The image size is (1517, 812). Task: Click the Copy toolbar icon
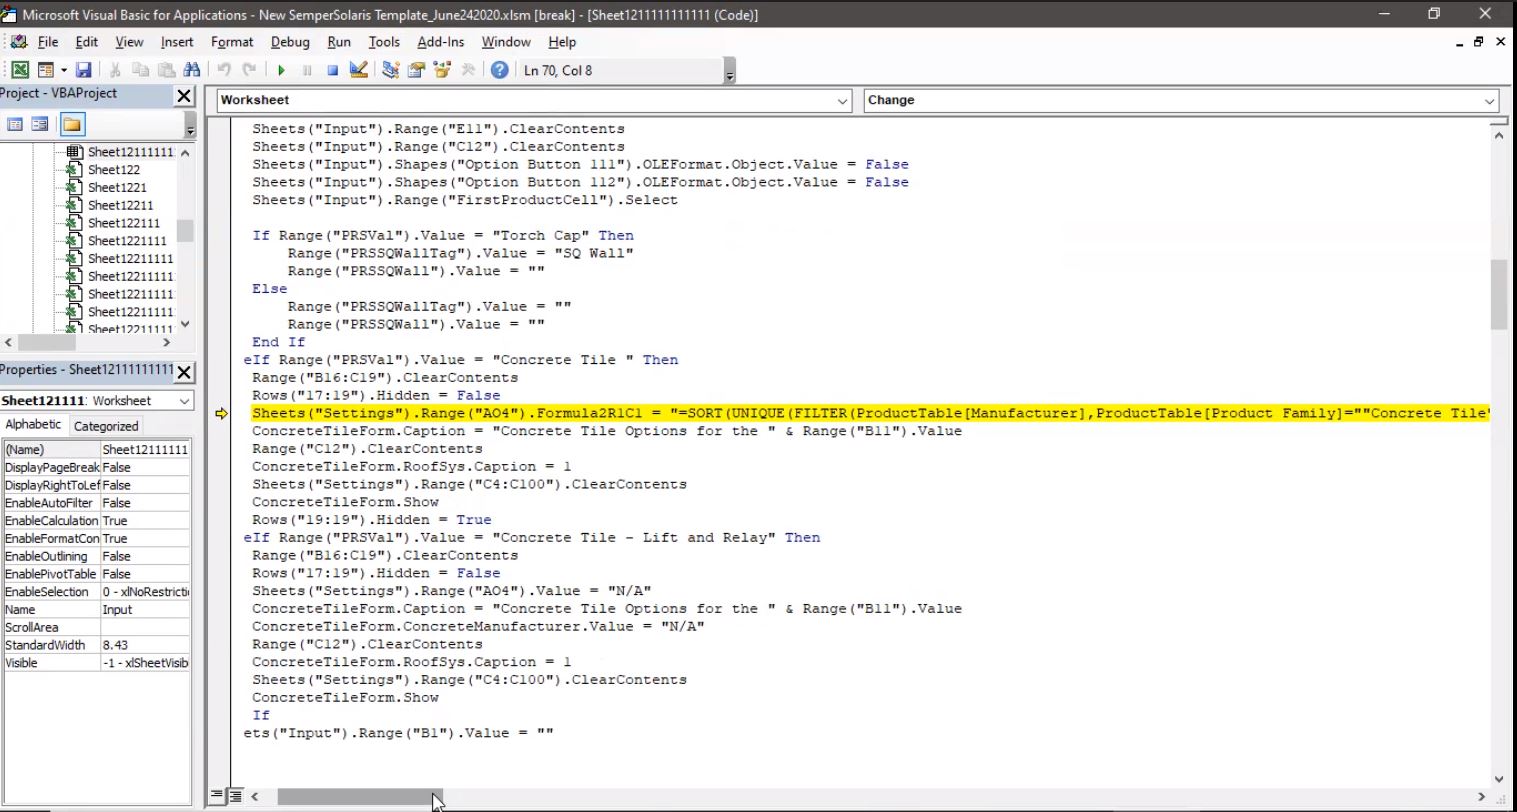point(141,70)
